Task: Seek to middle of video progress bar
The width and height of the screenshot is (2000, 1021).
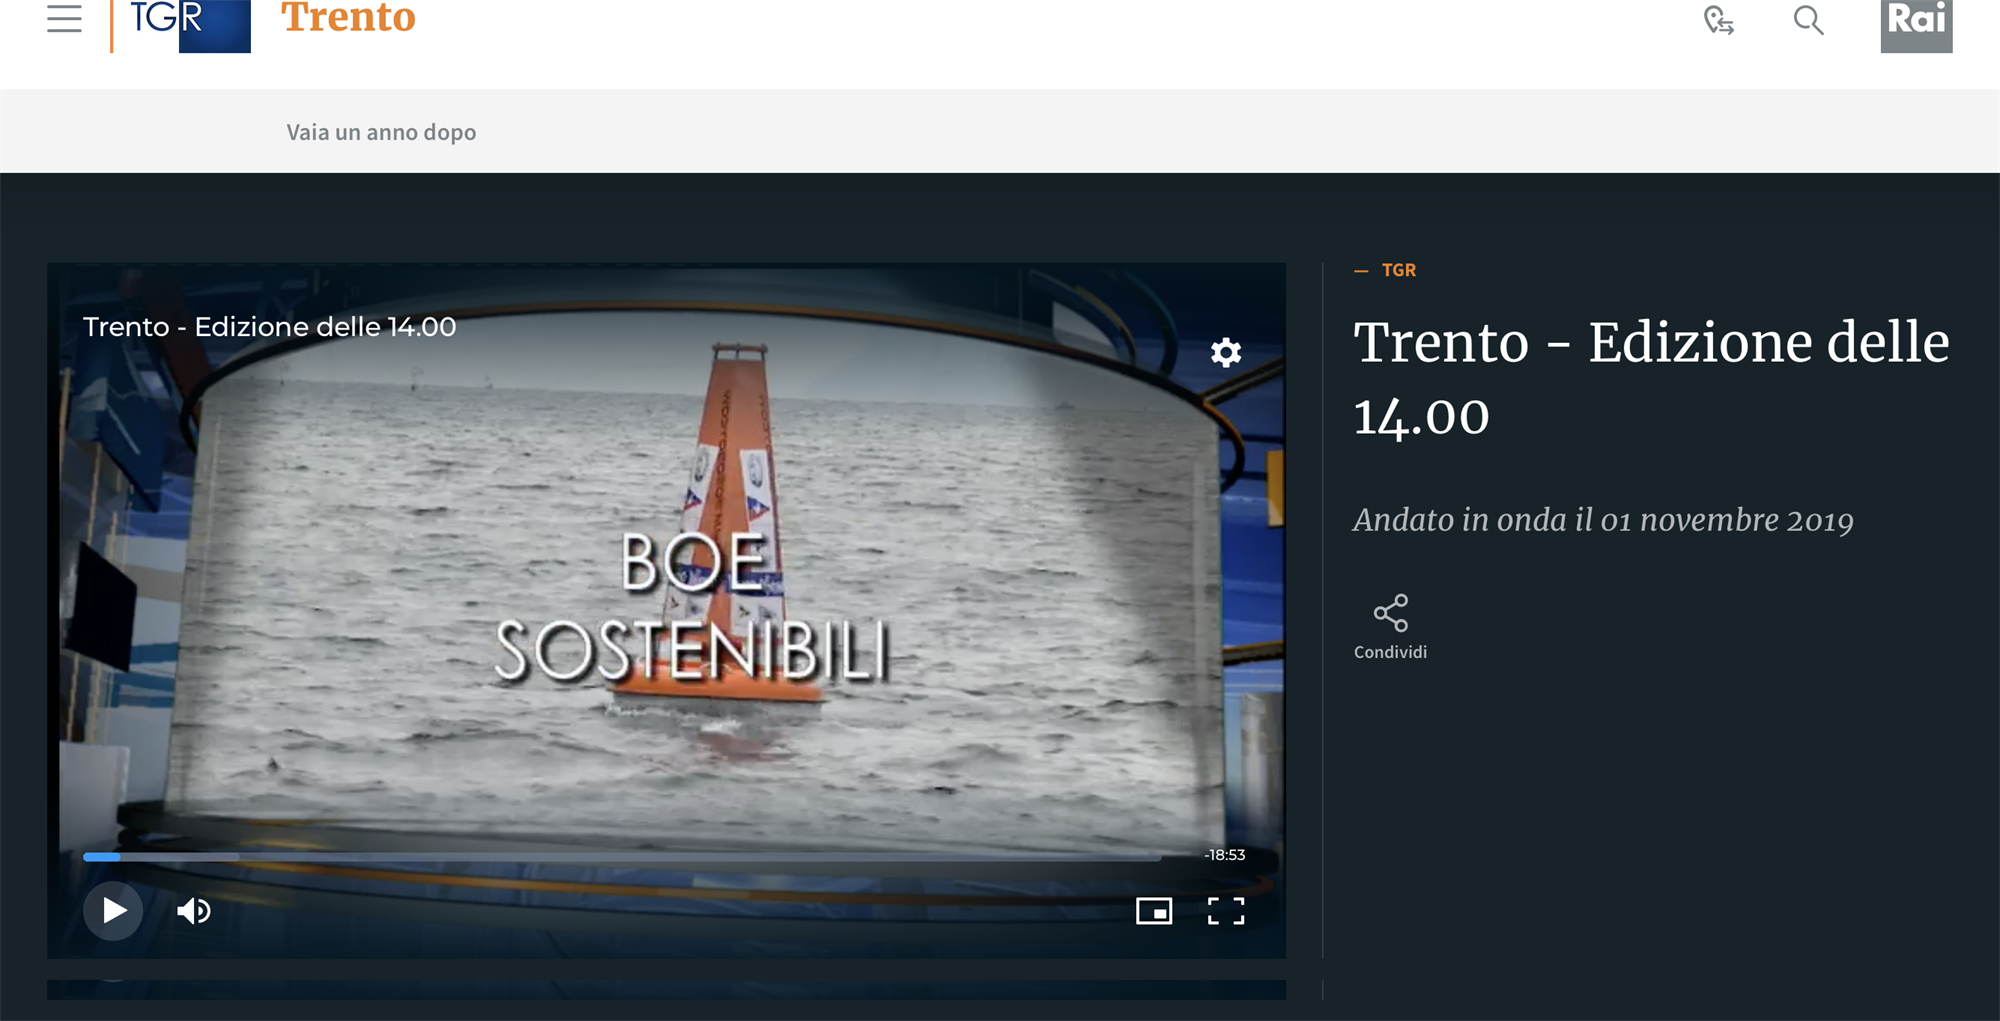Action: click(622, 857)
